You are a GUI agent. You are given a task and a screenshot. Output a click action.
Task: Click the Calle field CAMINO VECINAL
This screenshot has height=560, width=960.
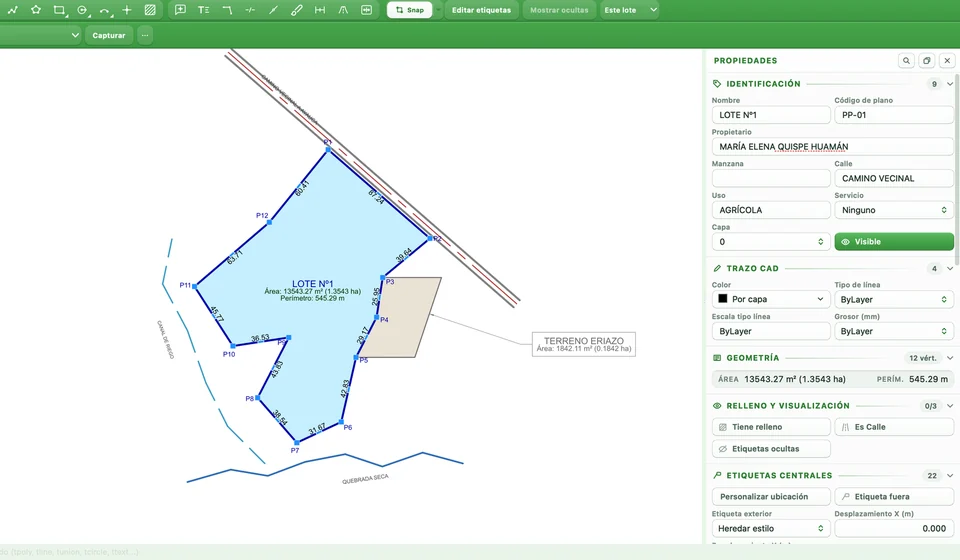pyautogui.click(x=894, y=179)
